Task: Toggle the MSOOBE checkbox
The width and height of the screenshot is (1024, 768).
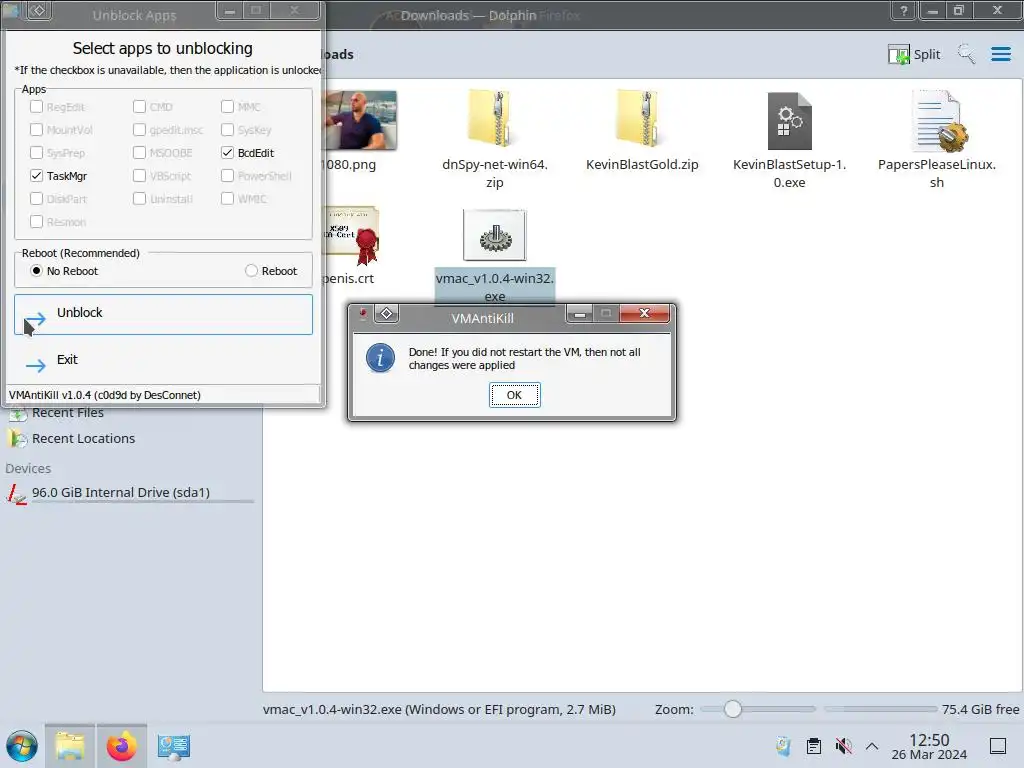Action: point(139,153)
